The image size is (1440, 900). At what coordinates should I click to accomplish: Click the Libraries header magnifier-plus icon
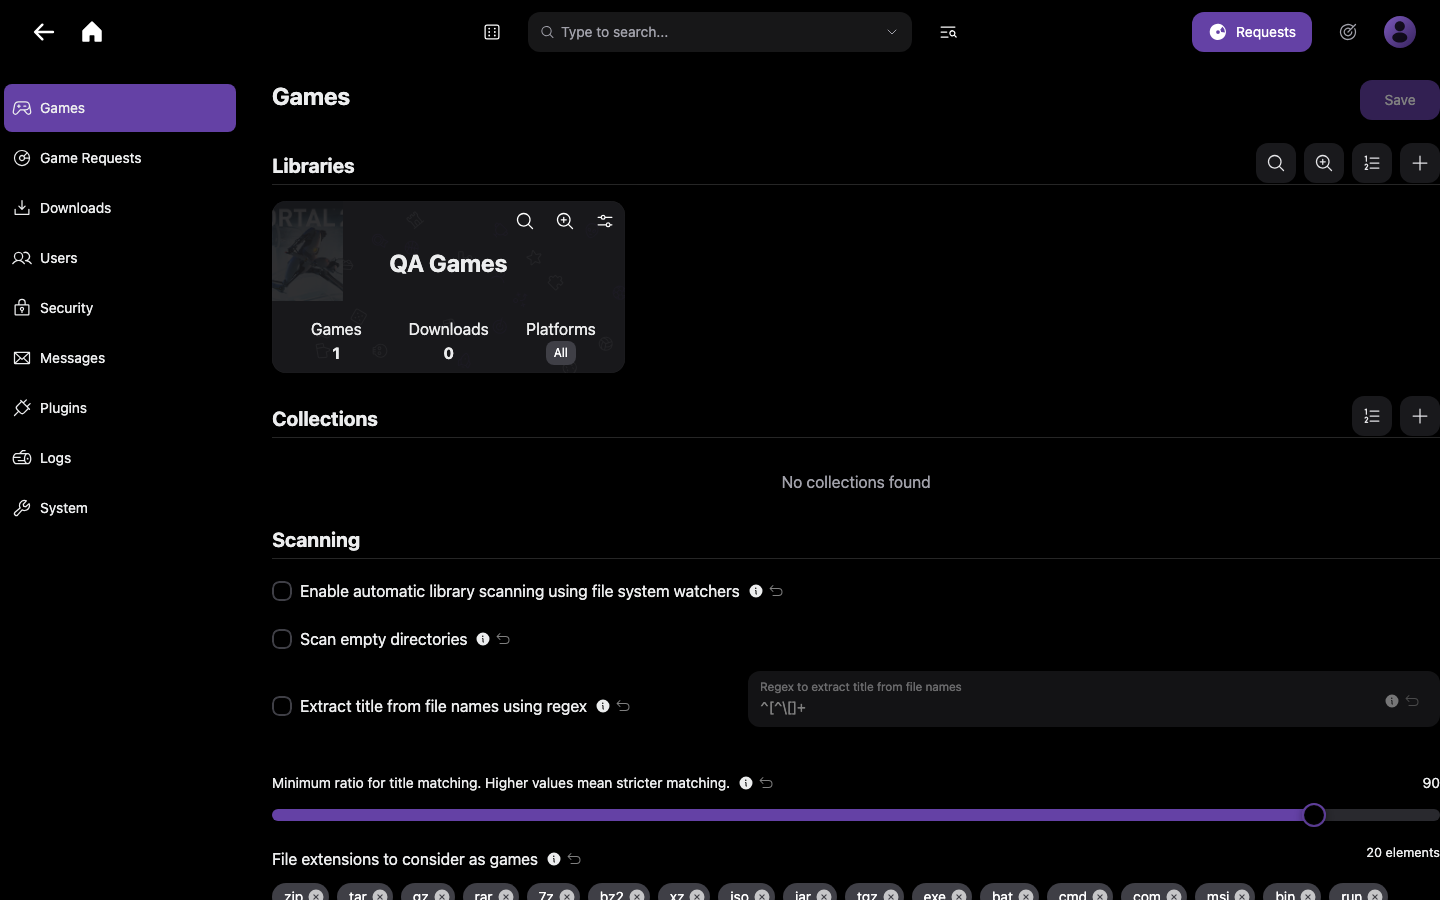(1324, 163)
